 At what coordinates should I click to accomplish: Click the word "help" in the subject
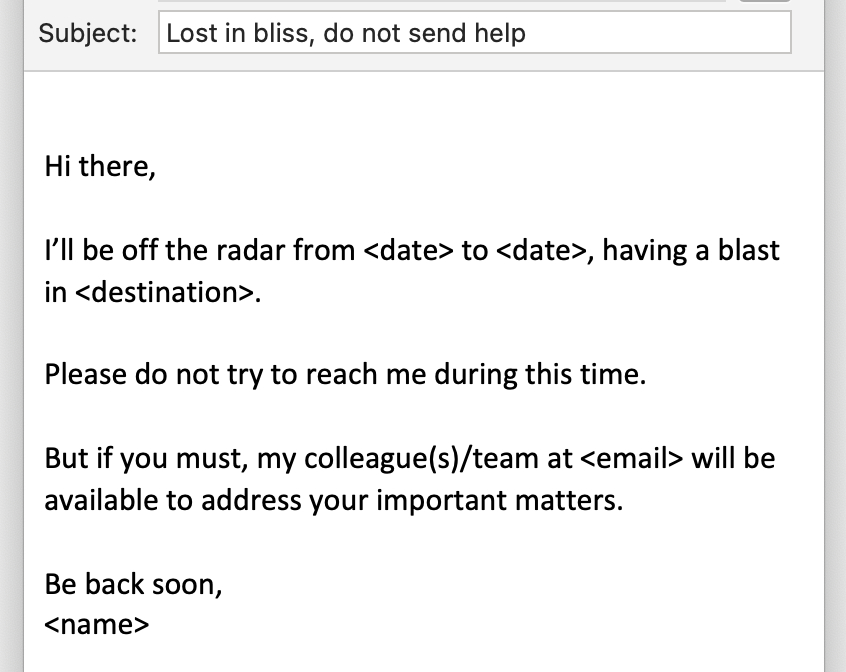pos(500,33)
